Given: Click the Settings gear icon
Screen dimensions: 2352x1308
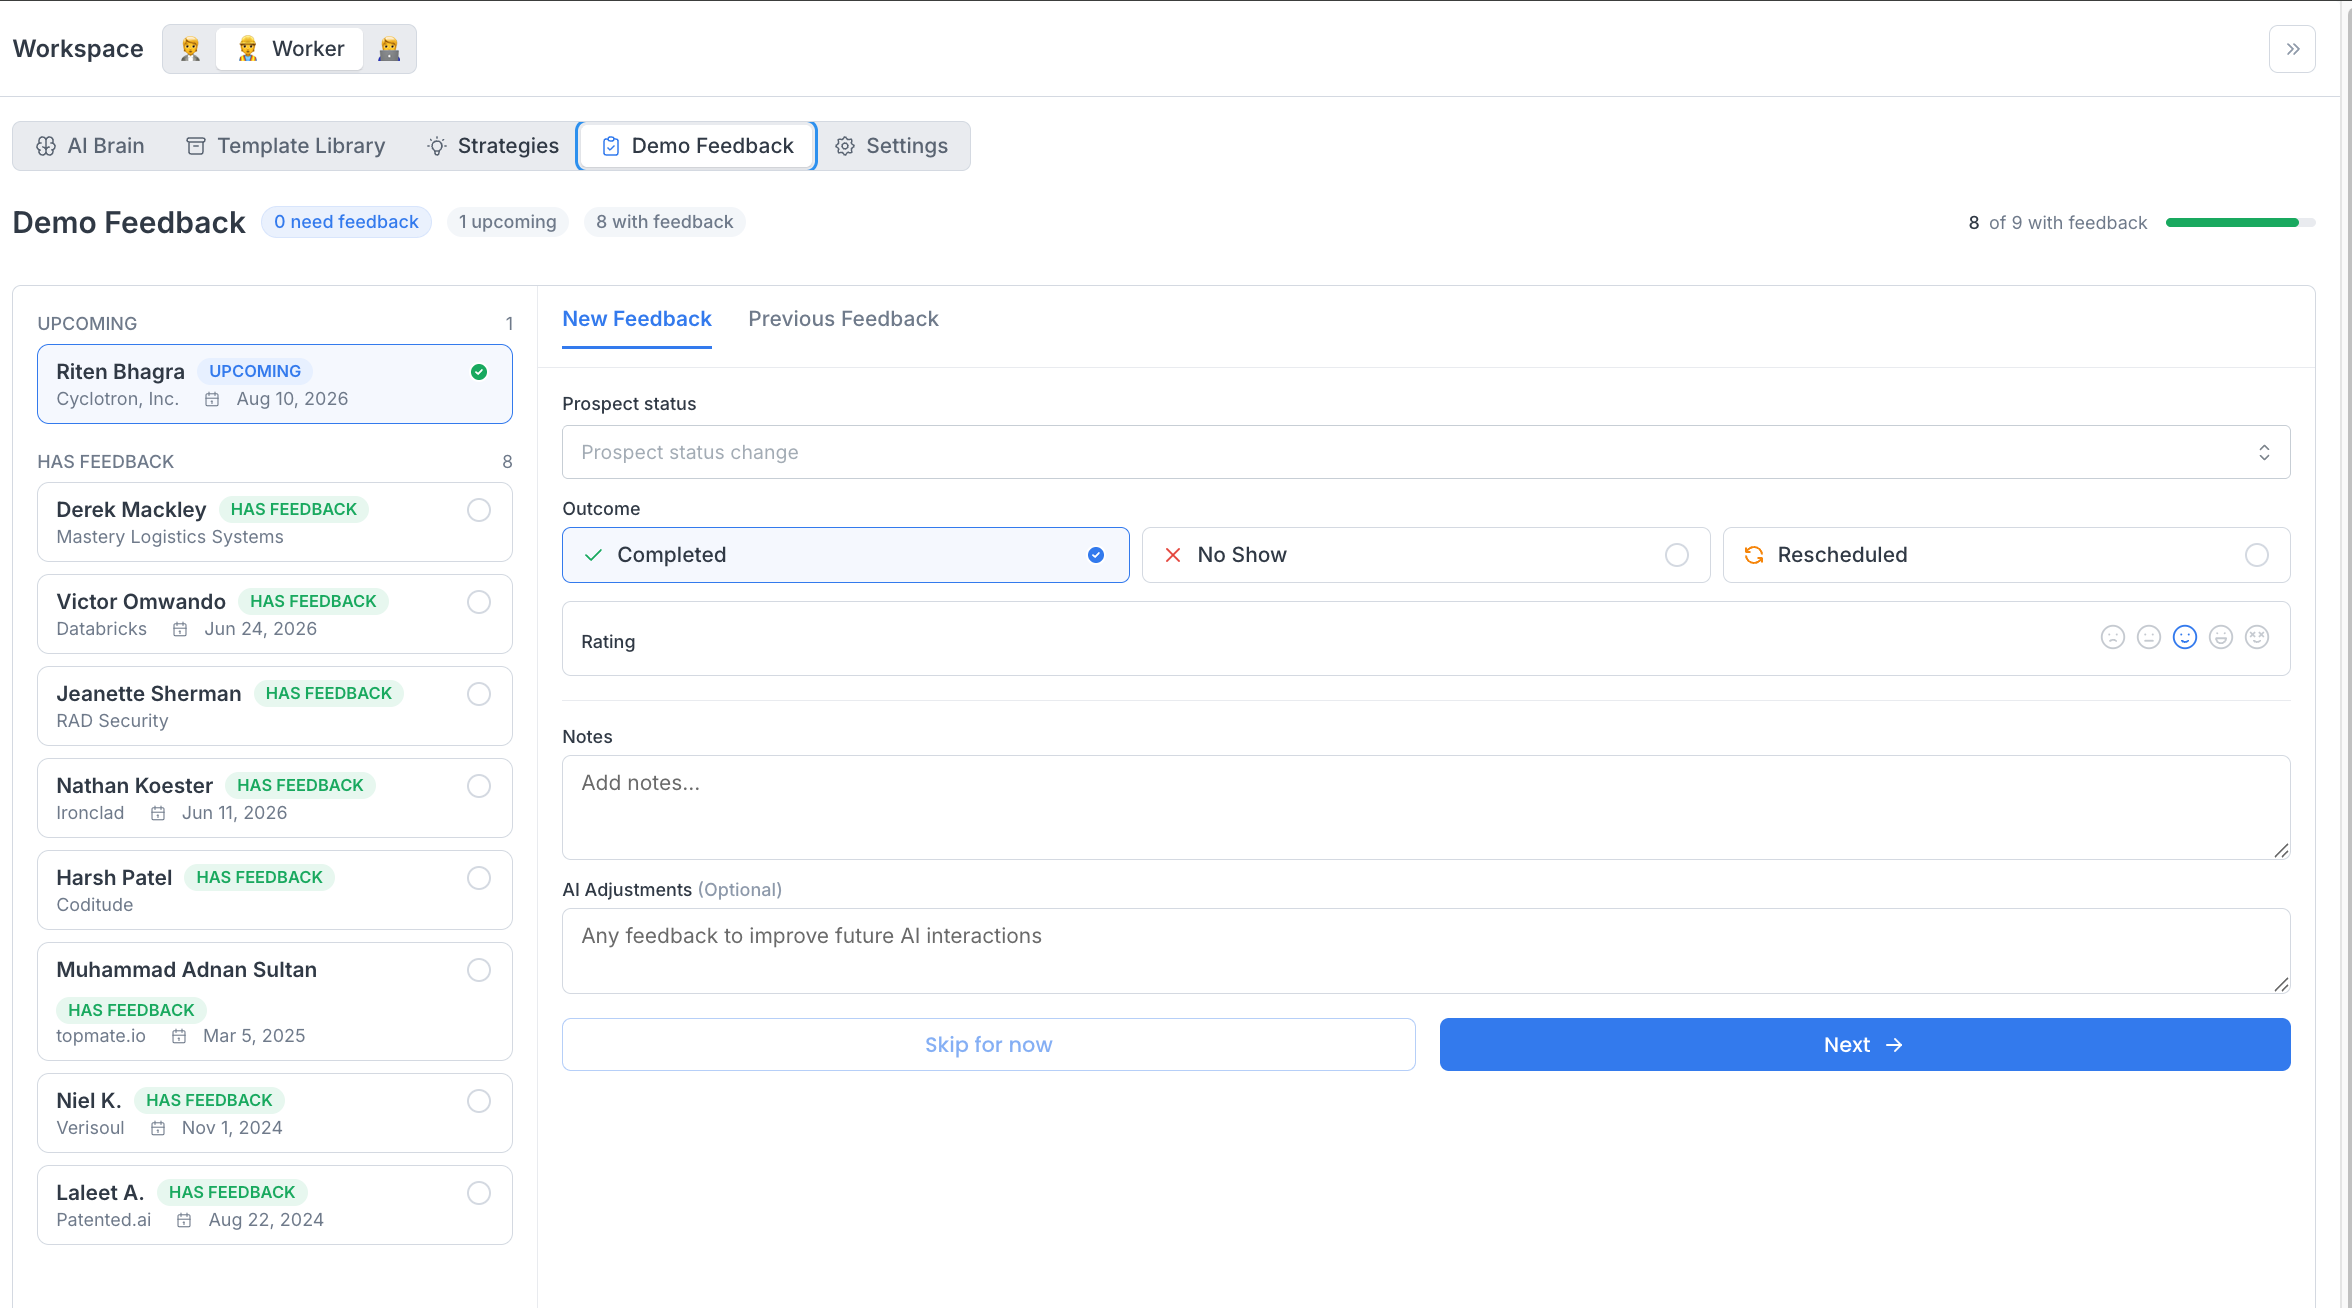Looking at the screenshot, I should pos(845,146).
